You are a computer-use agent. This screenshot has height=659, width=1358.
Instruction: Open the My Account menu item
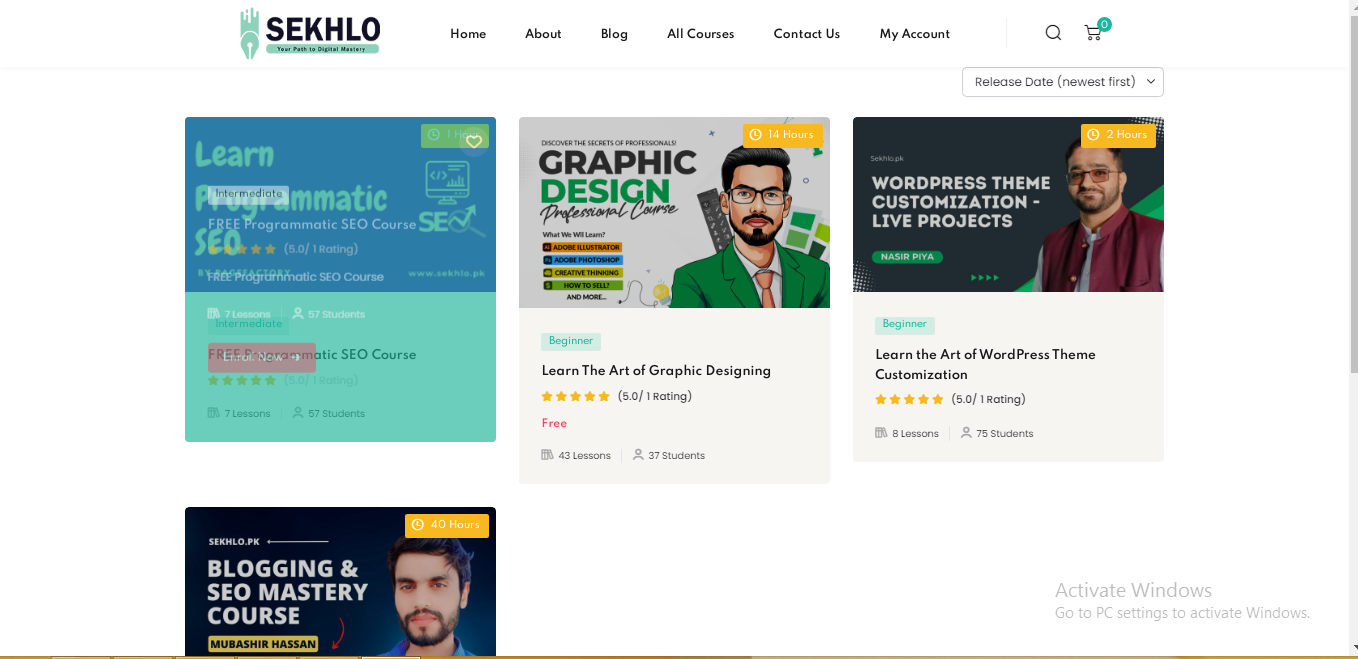(914, 34)
